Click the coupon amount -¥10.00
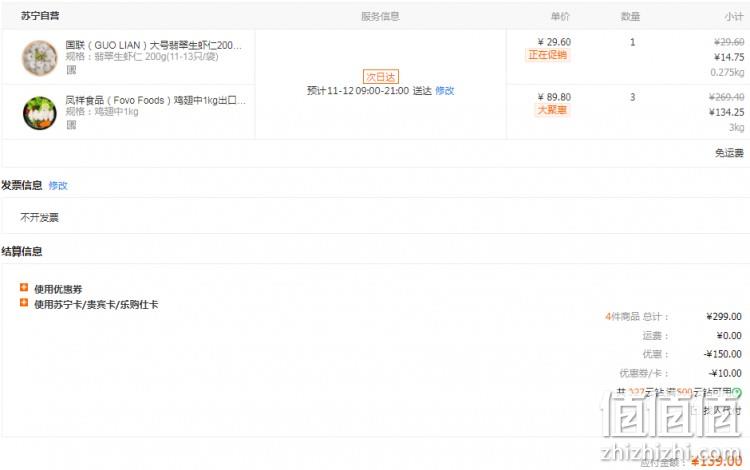Viewport: 750px width, 470px height. click(725, 373)
